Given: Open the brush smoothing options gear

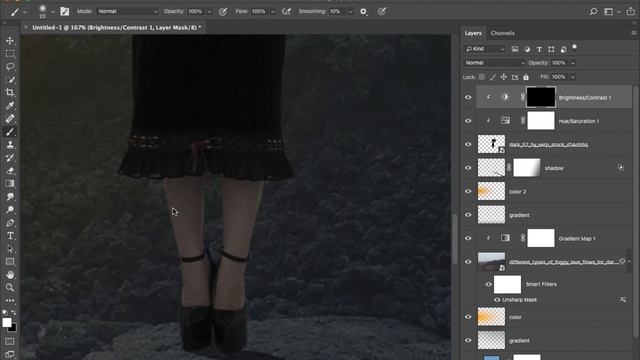Looking at the screenshot, I should tap(363, 11).
